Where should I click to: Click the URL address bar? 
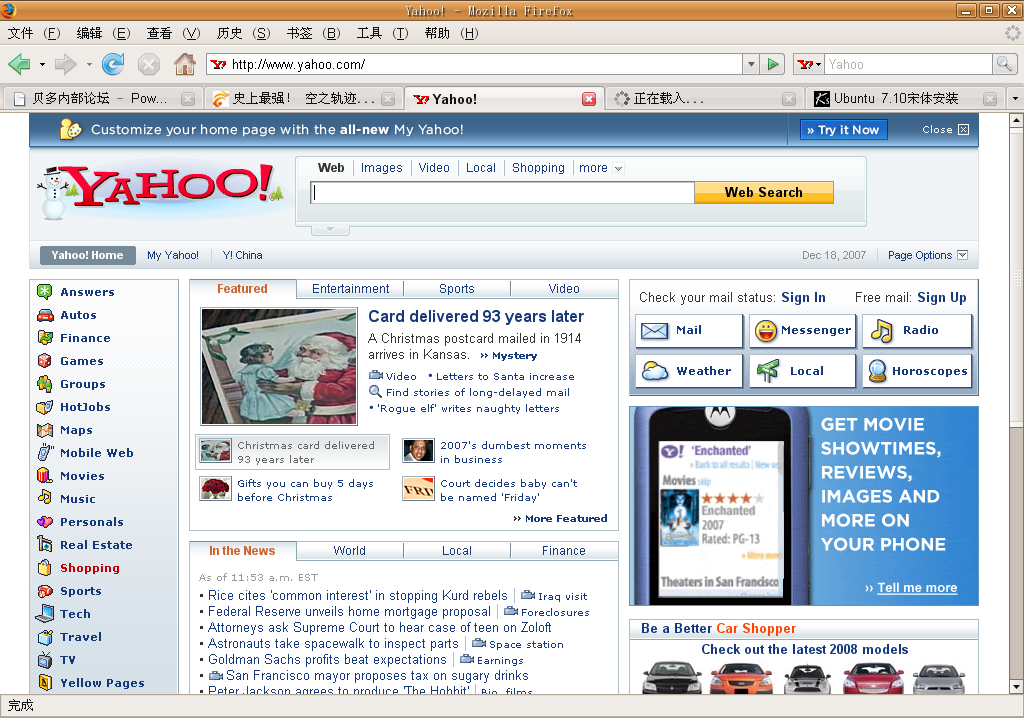475,64
